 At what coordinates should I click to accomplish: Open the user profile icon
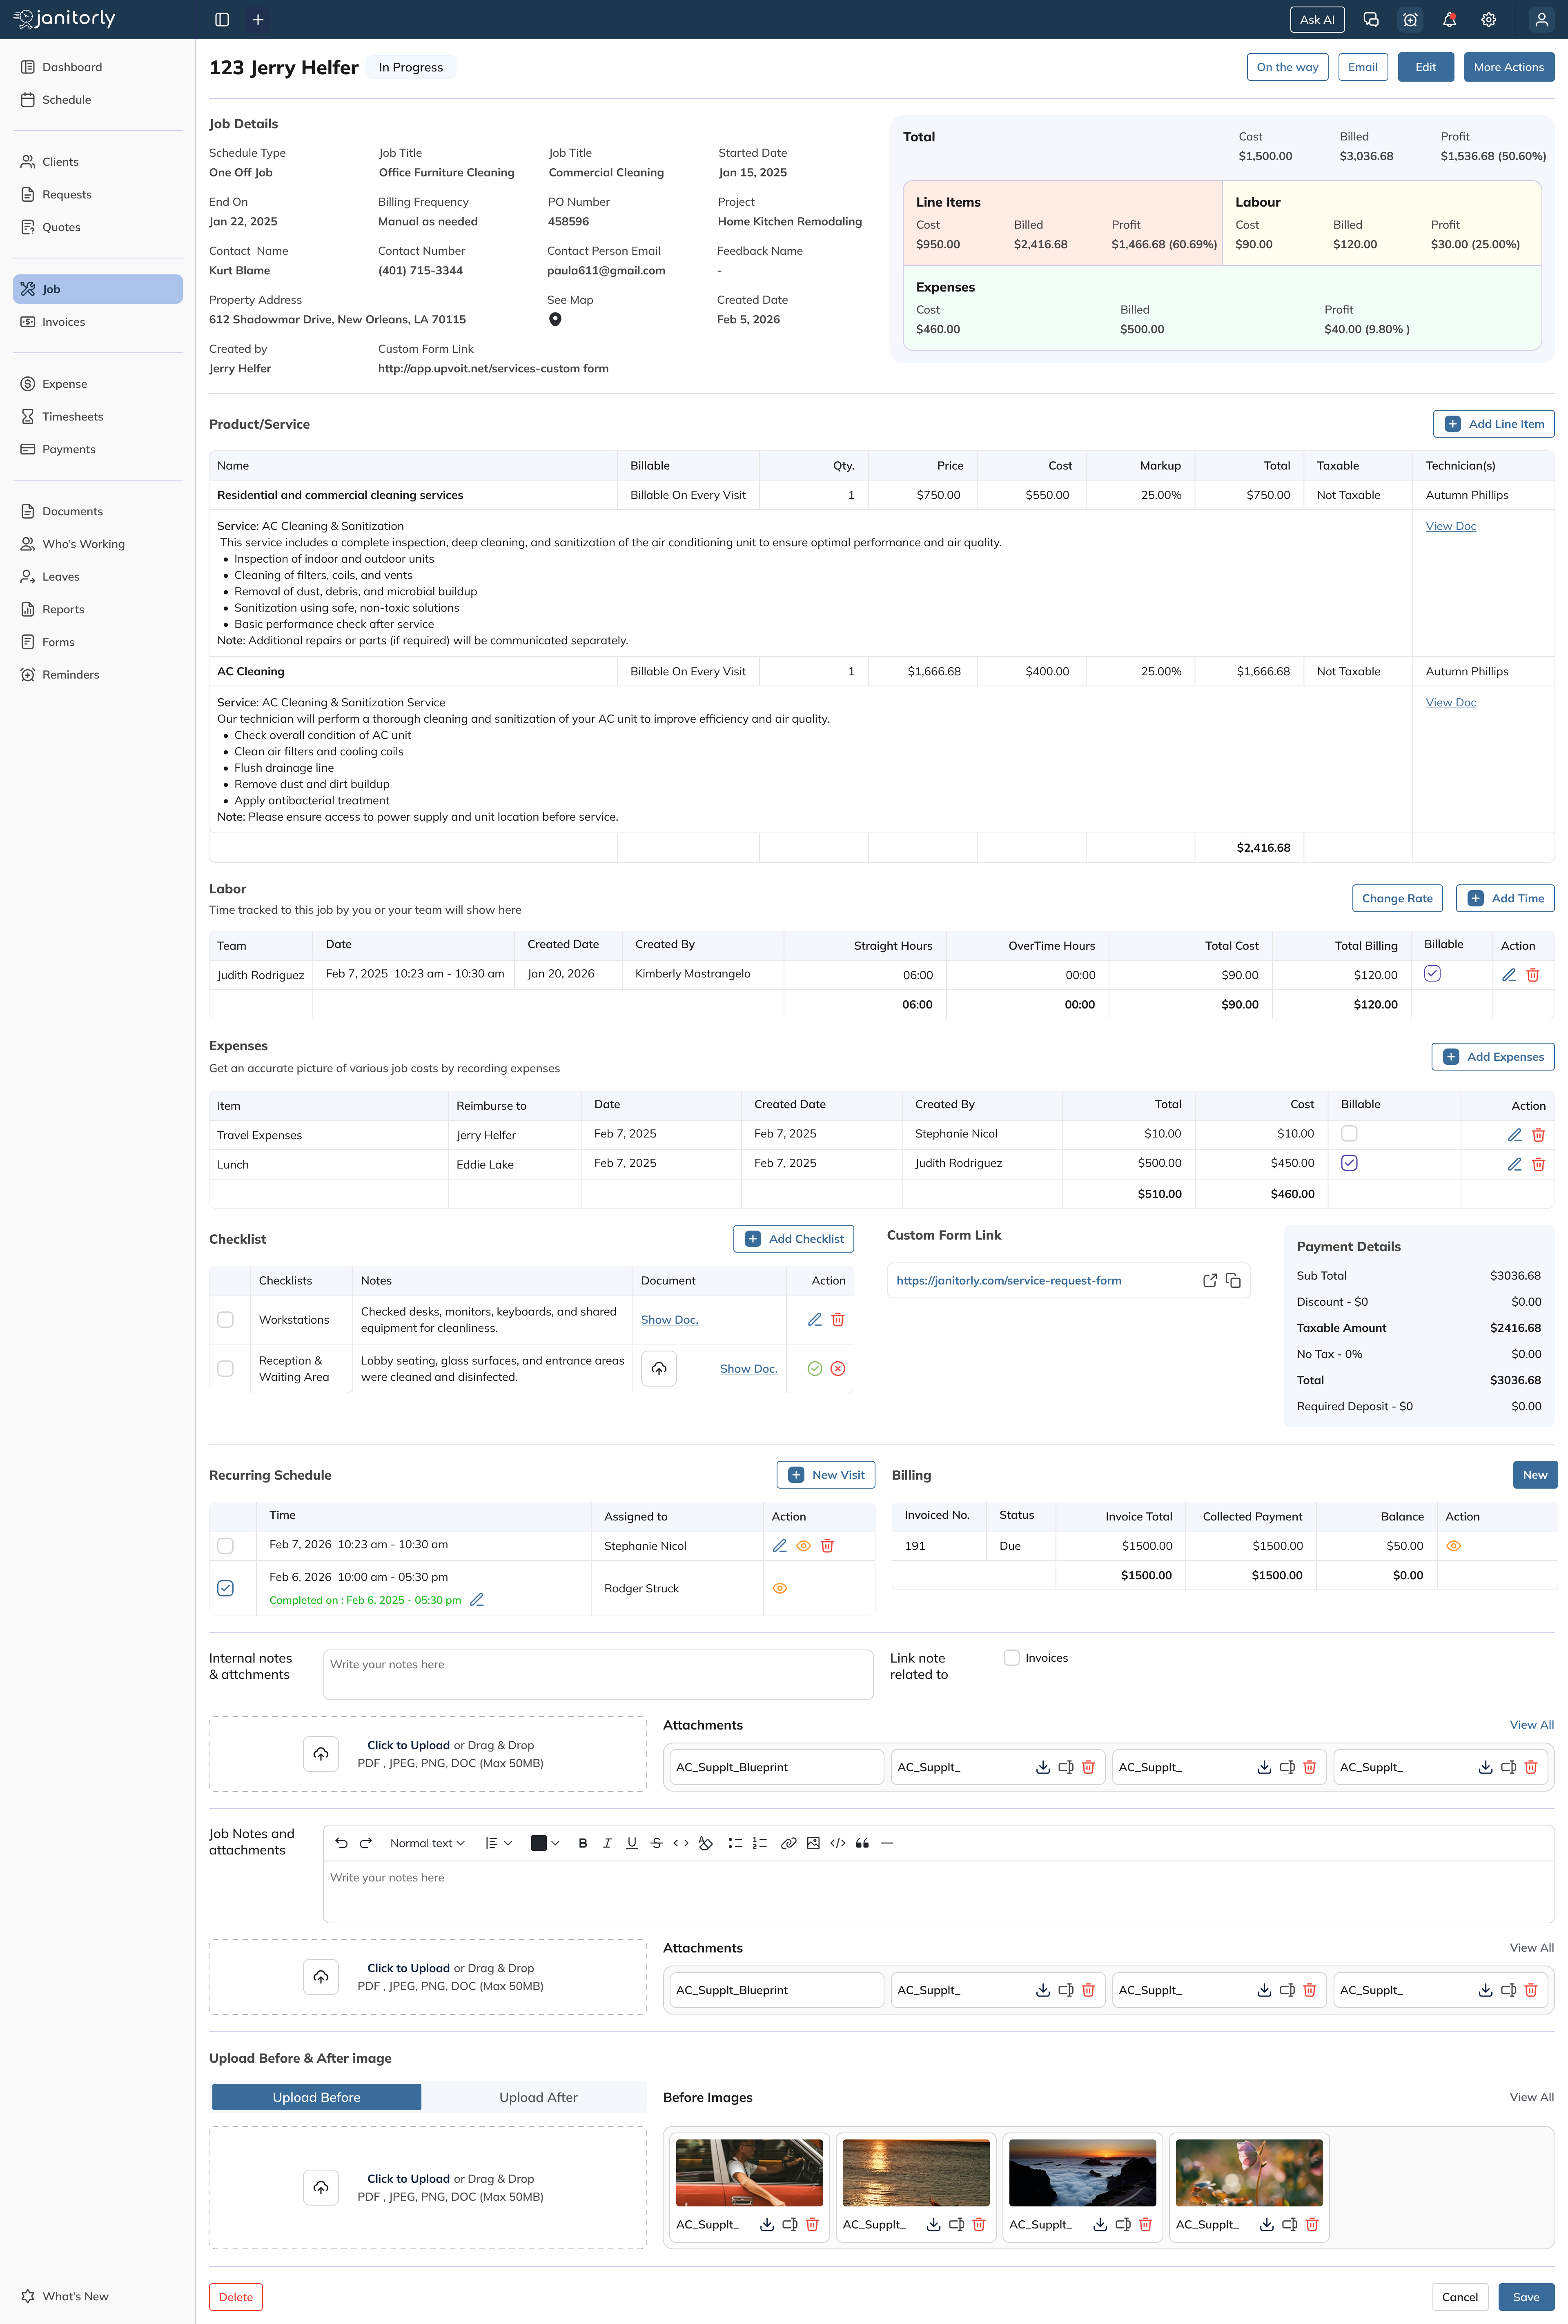(1541, 20)
